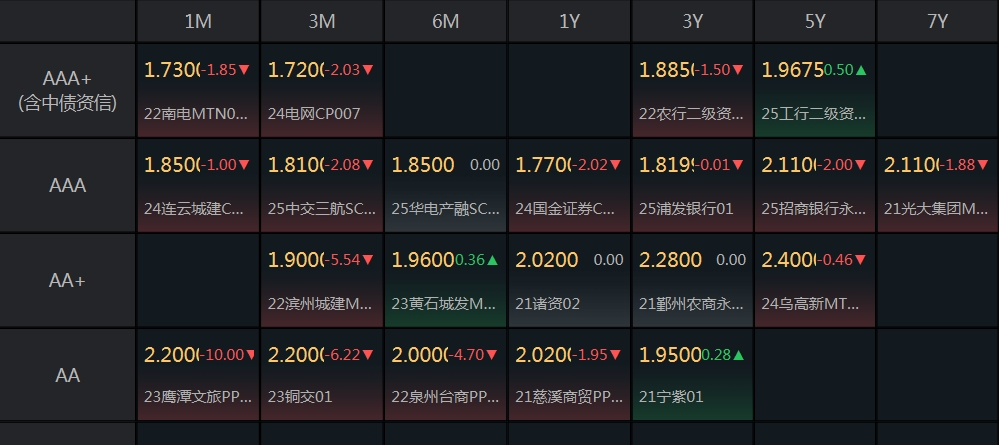
Task: Click the down arrow beside -10.00
Action: tap(252, 355)
